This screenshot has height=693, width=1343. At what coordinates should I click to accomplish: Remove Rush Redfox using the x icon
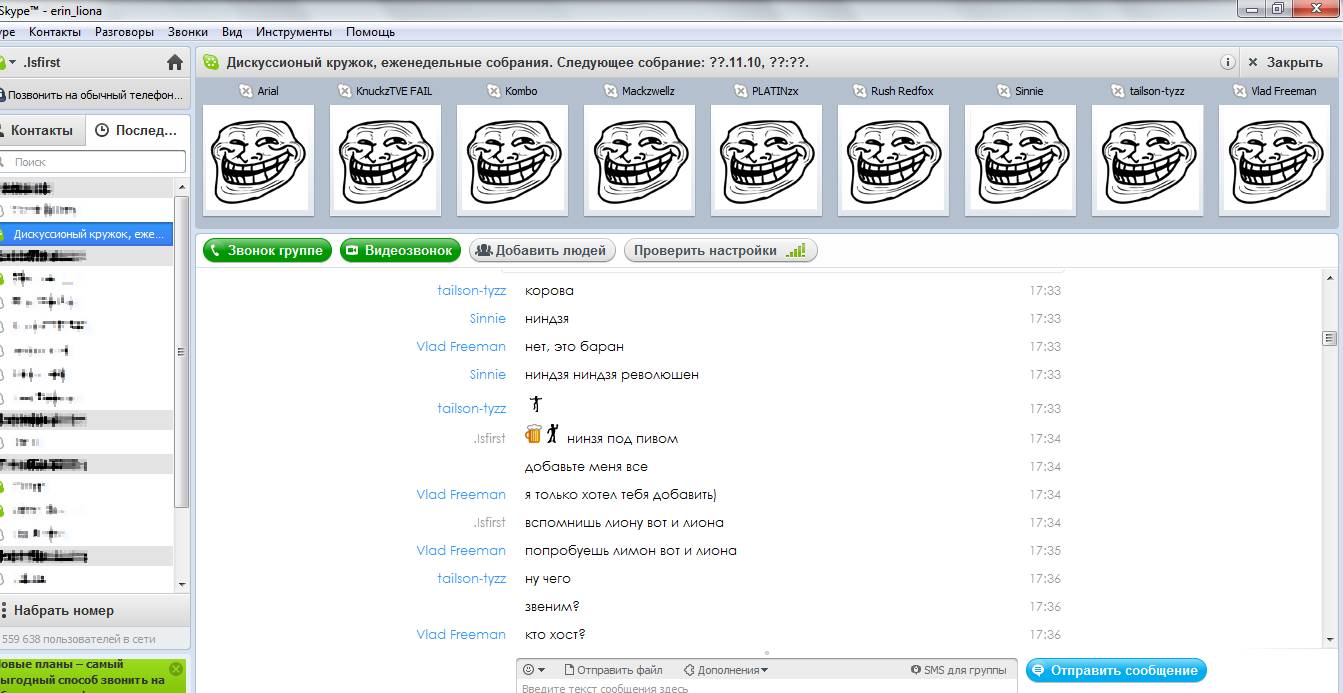(860, 91)
